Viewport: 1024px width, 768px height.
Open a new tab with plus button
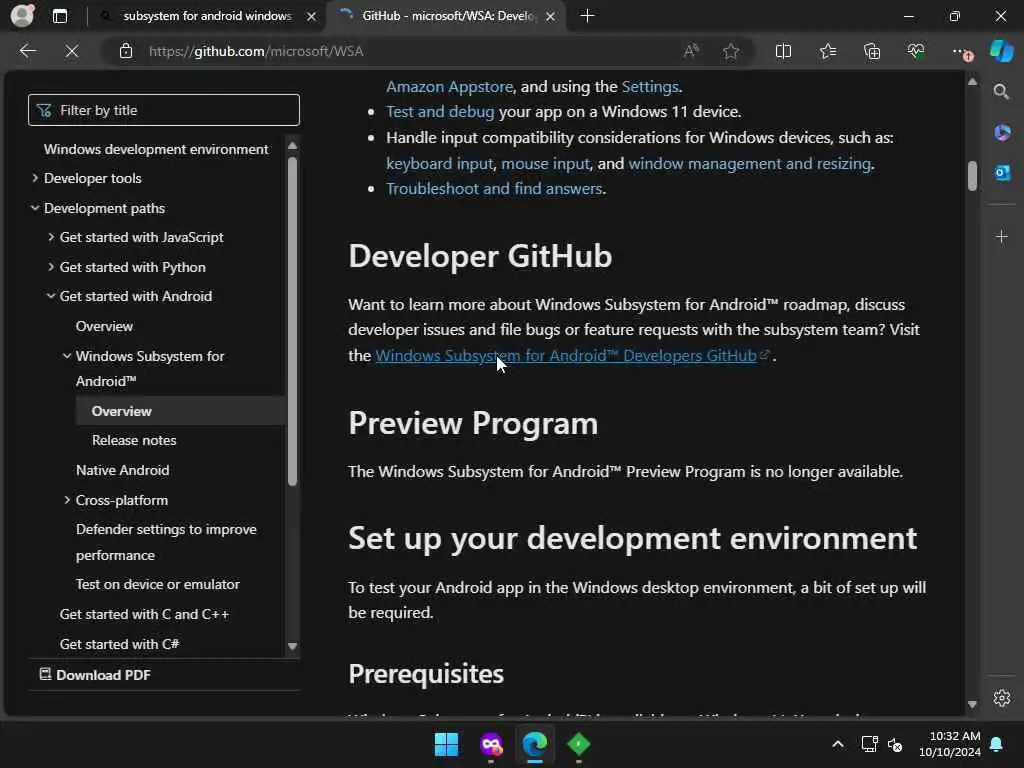[x=587, y=16]
